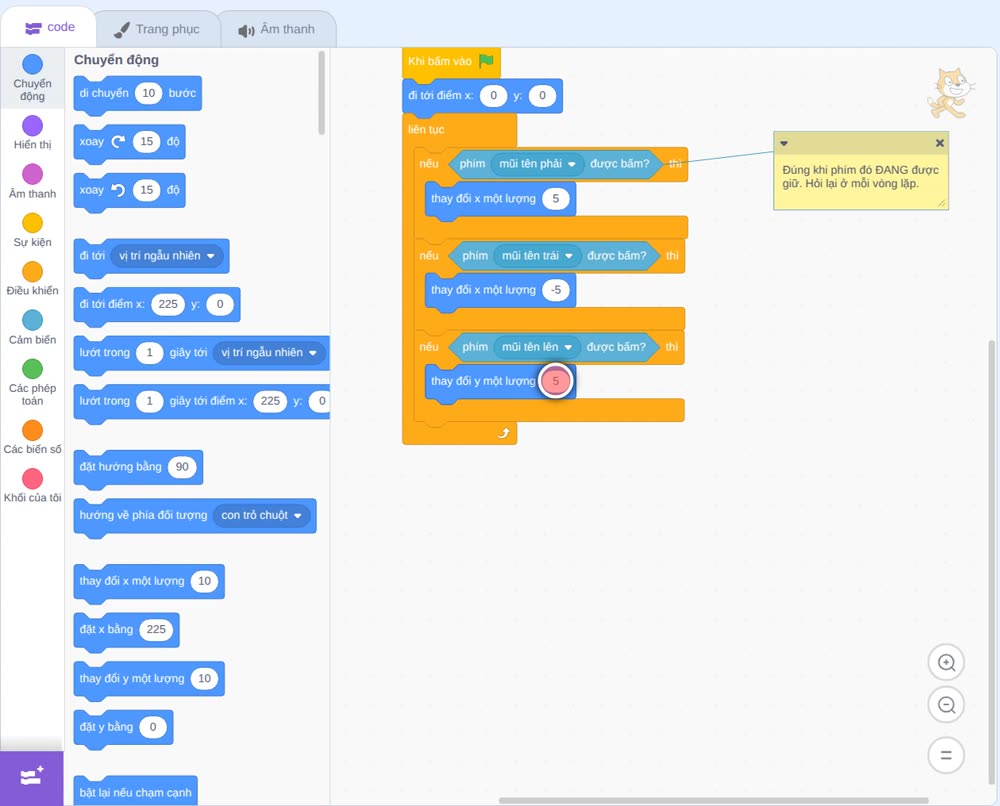Expand the đi tới vị trí ngẫu nhiên dropdown
Screen dimensions: 1000x806
tap(166, 256)
